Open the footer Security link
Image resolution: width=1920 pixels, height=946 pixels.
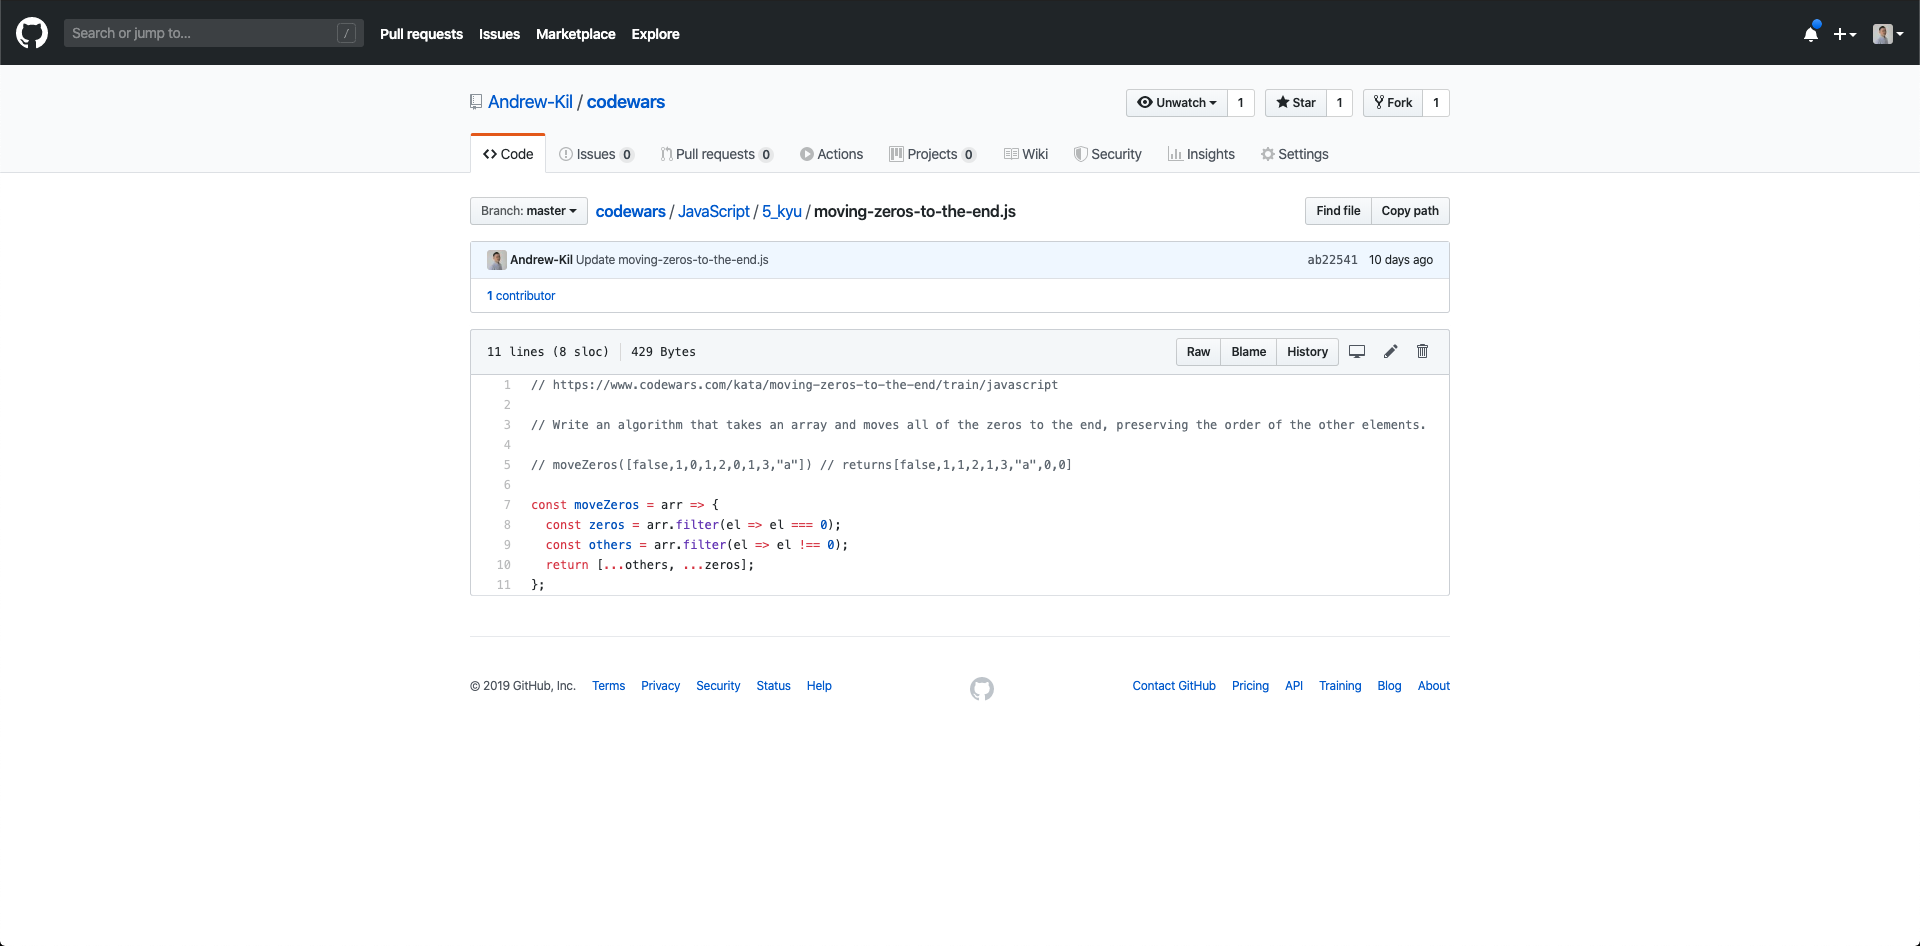click(718, 686)
